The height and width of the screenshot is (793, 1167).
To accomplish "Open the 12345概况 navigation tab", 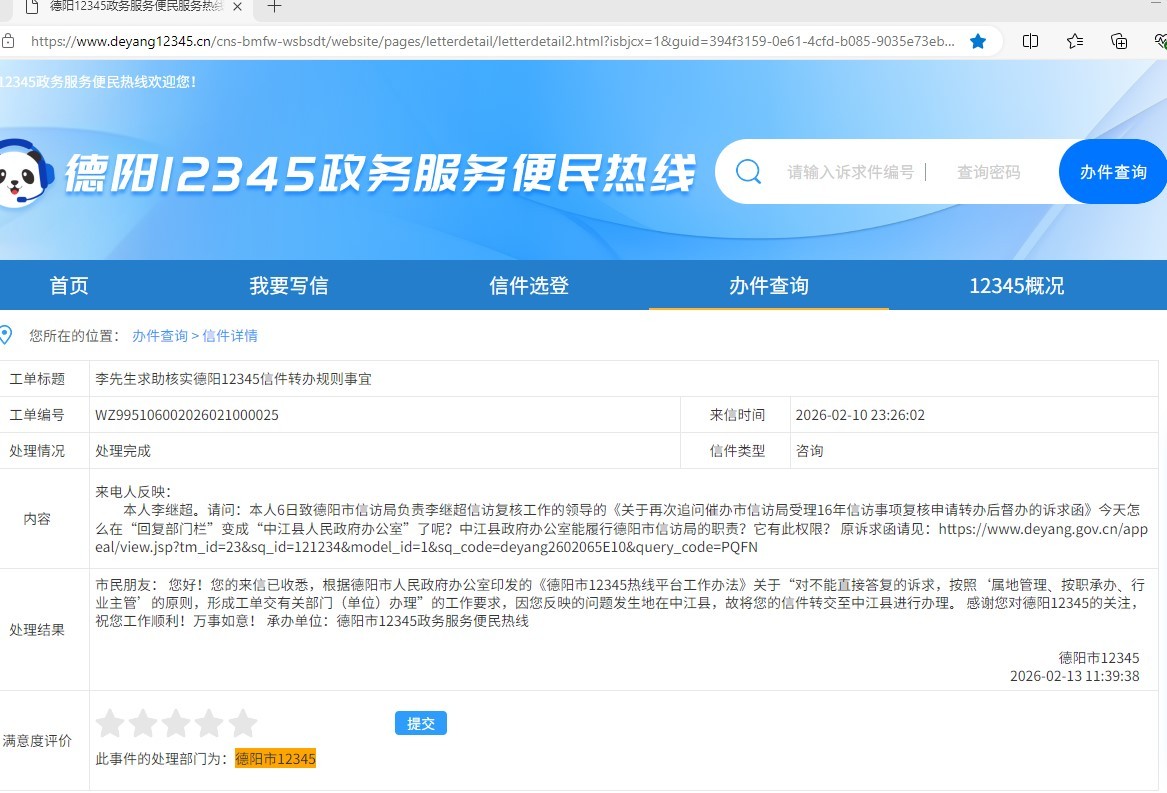I will (1016, 286).
